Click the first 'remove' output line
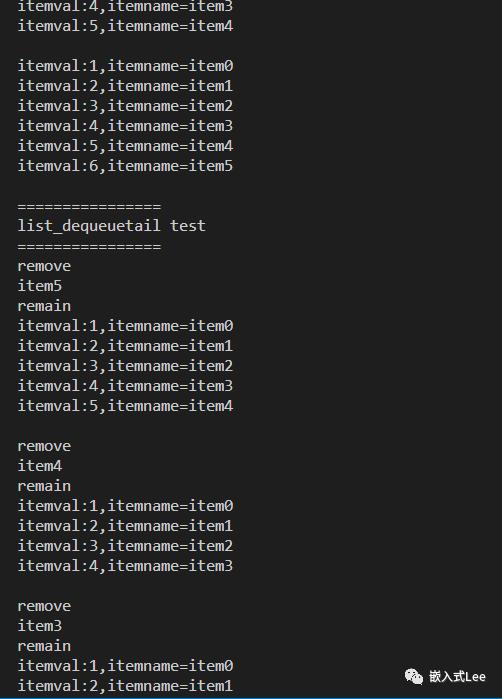The image size is (502, 699). (x=44, y=266)
